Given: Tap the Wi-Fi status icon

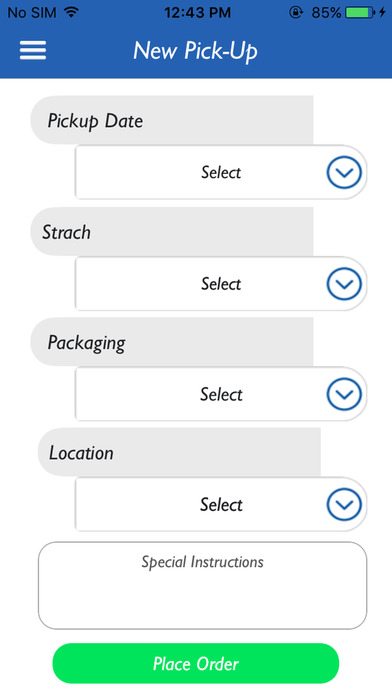Looking at the screenshot, I should pos(71,12).
